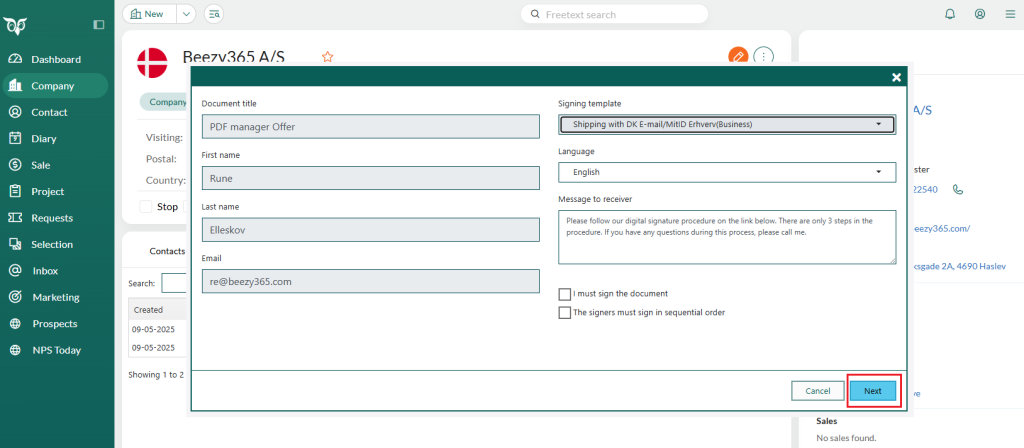Click the Diary calendar icon
Image resolution: width=1024 pixels, height=448 pixels.
click(16, 138)
